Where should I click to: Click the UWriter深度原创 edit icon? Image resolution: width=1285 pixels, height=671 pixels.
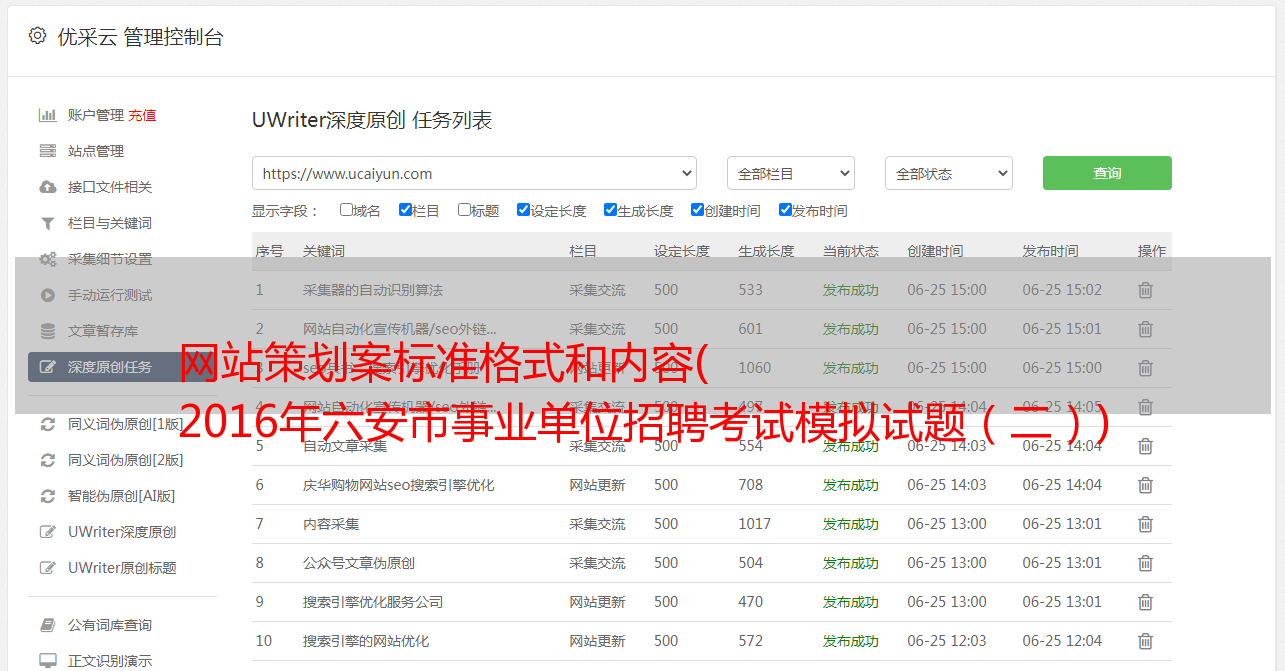[47, 532]
